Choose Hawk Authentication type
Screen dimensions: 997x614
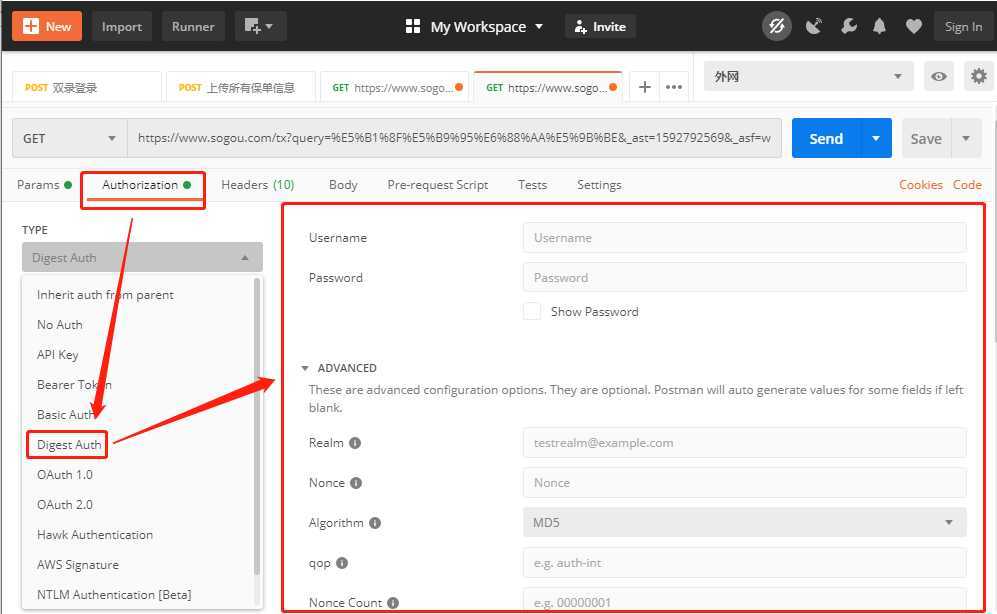[95, 535]
